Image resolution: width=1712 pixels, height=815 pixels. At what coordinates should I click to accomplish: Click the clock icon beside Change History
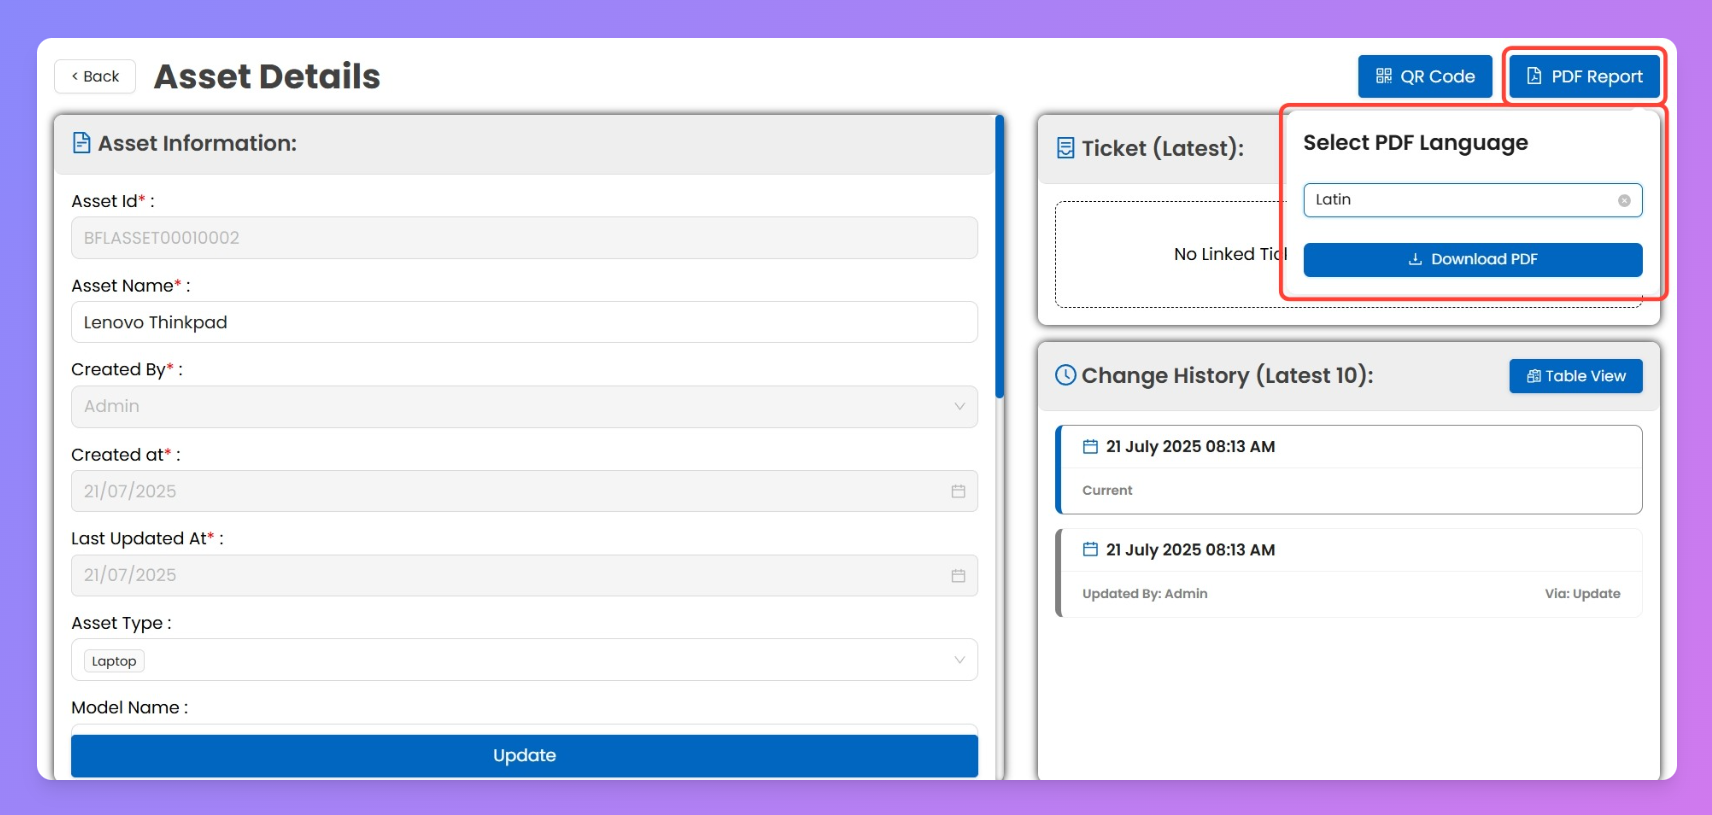[1066, 375]
